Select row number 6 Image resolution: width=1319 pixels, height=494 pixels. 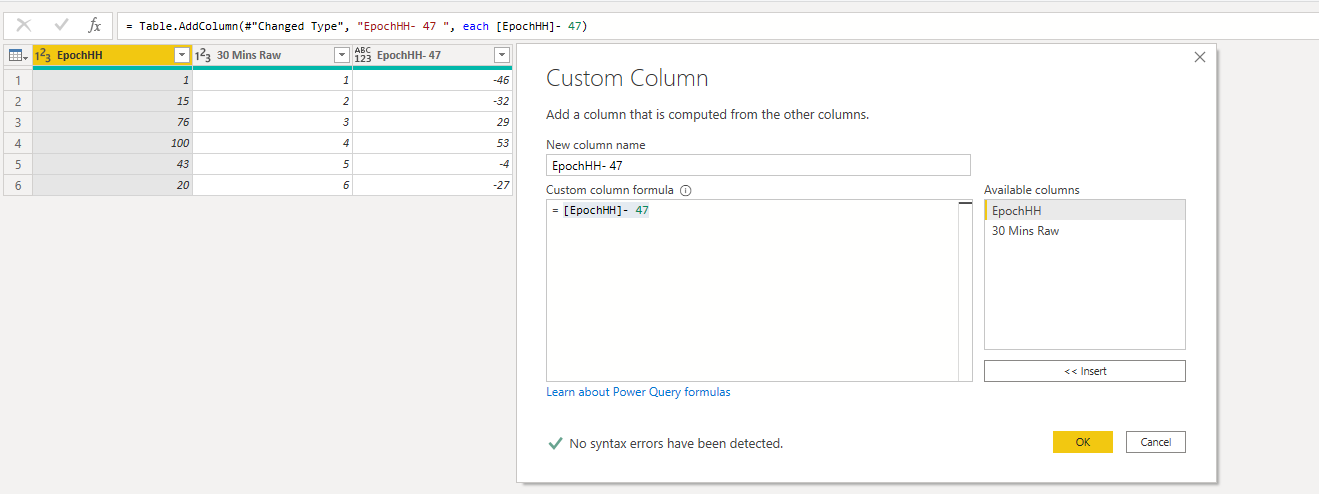[x=18, y=184]
